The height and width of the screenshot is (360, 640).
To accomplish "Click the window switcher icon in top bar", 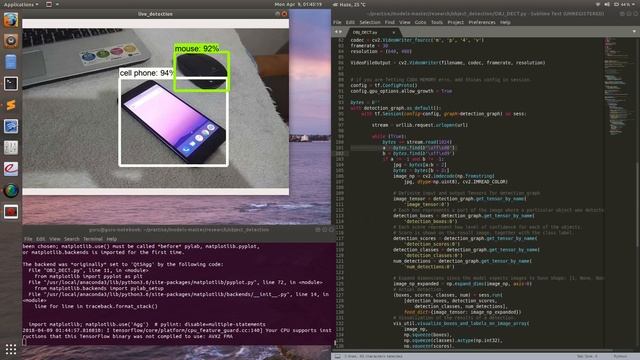I will [x=49, y=4].
